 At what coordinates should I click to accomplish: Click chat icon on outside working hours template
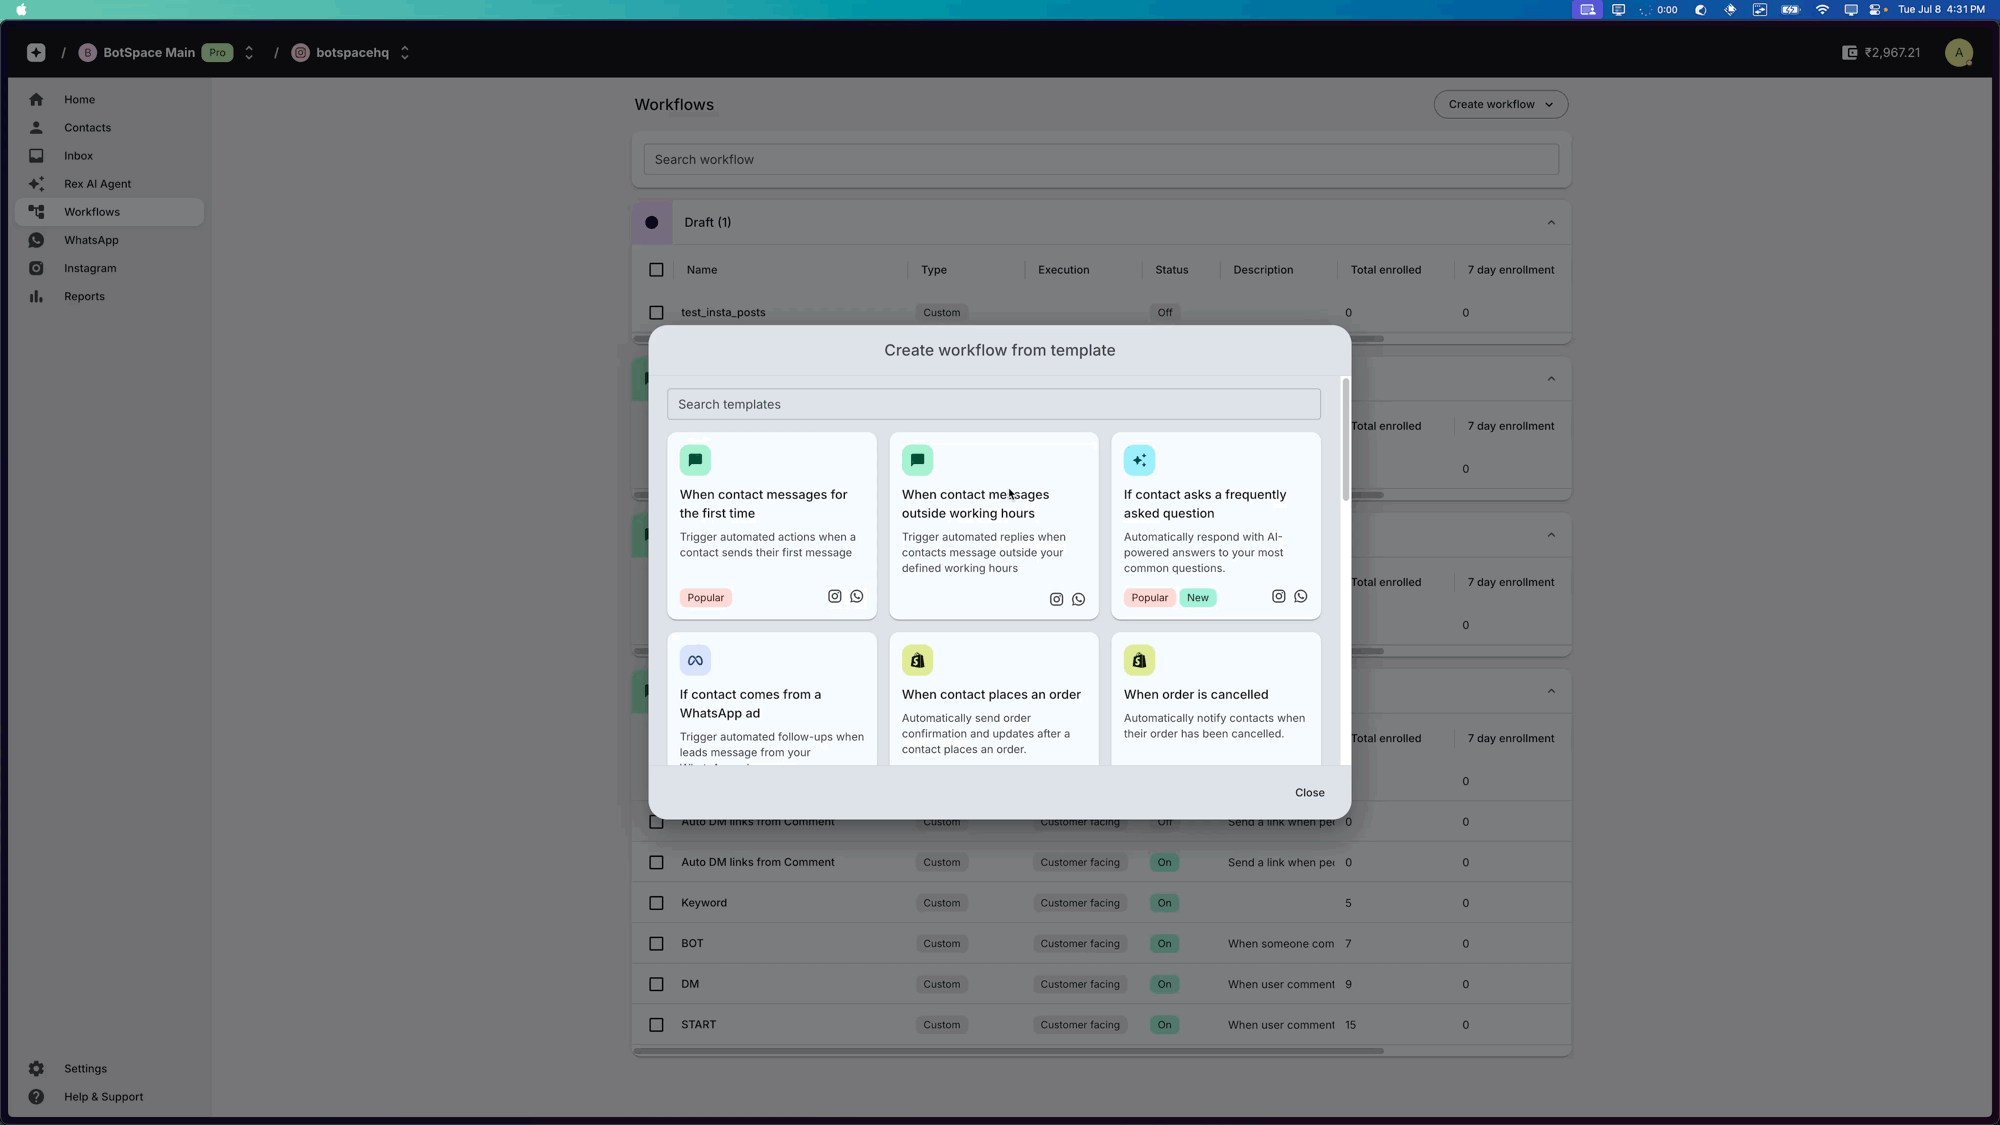pos(917,460)
